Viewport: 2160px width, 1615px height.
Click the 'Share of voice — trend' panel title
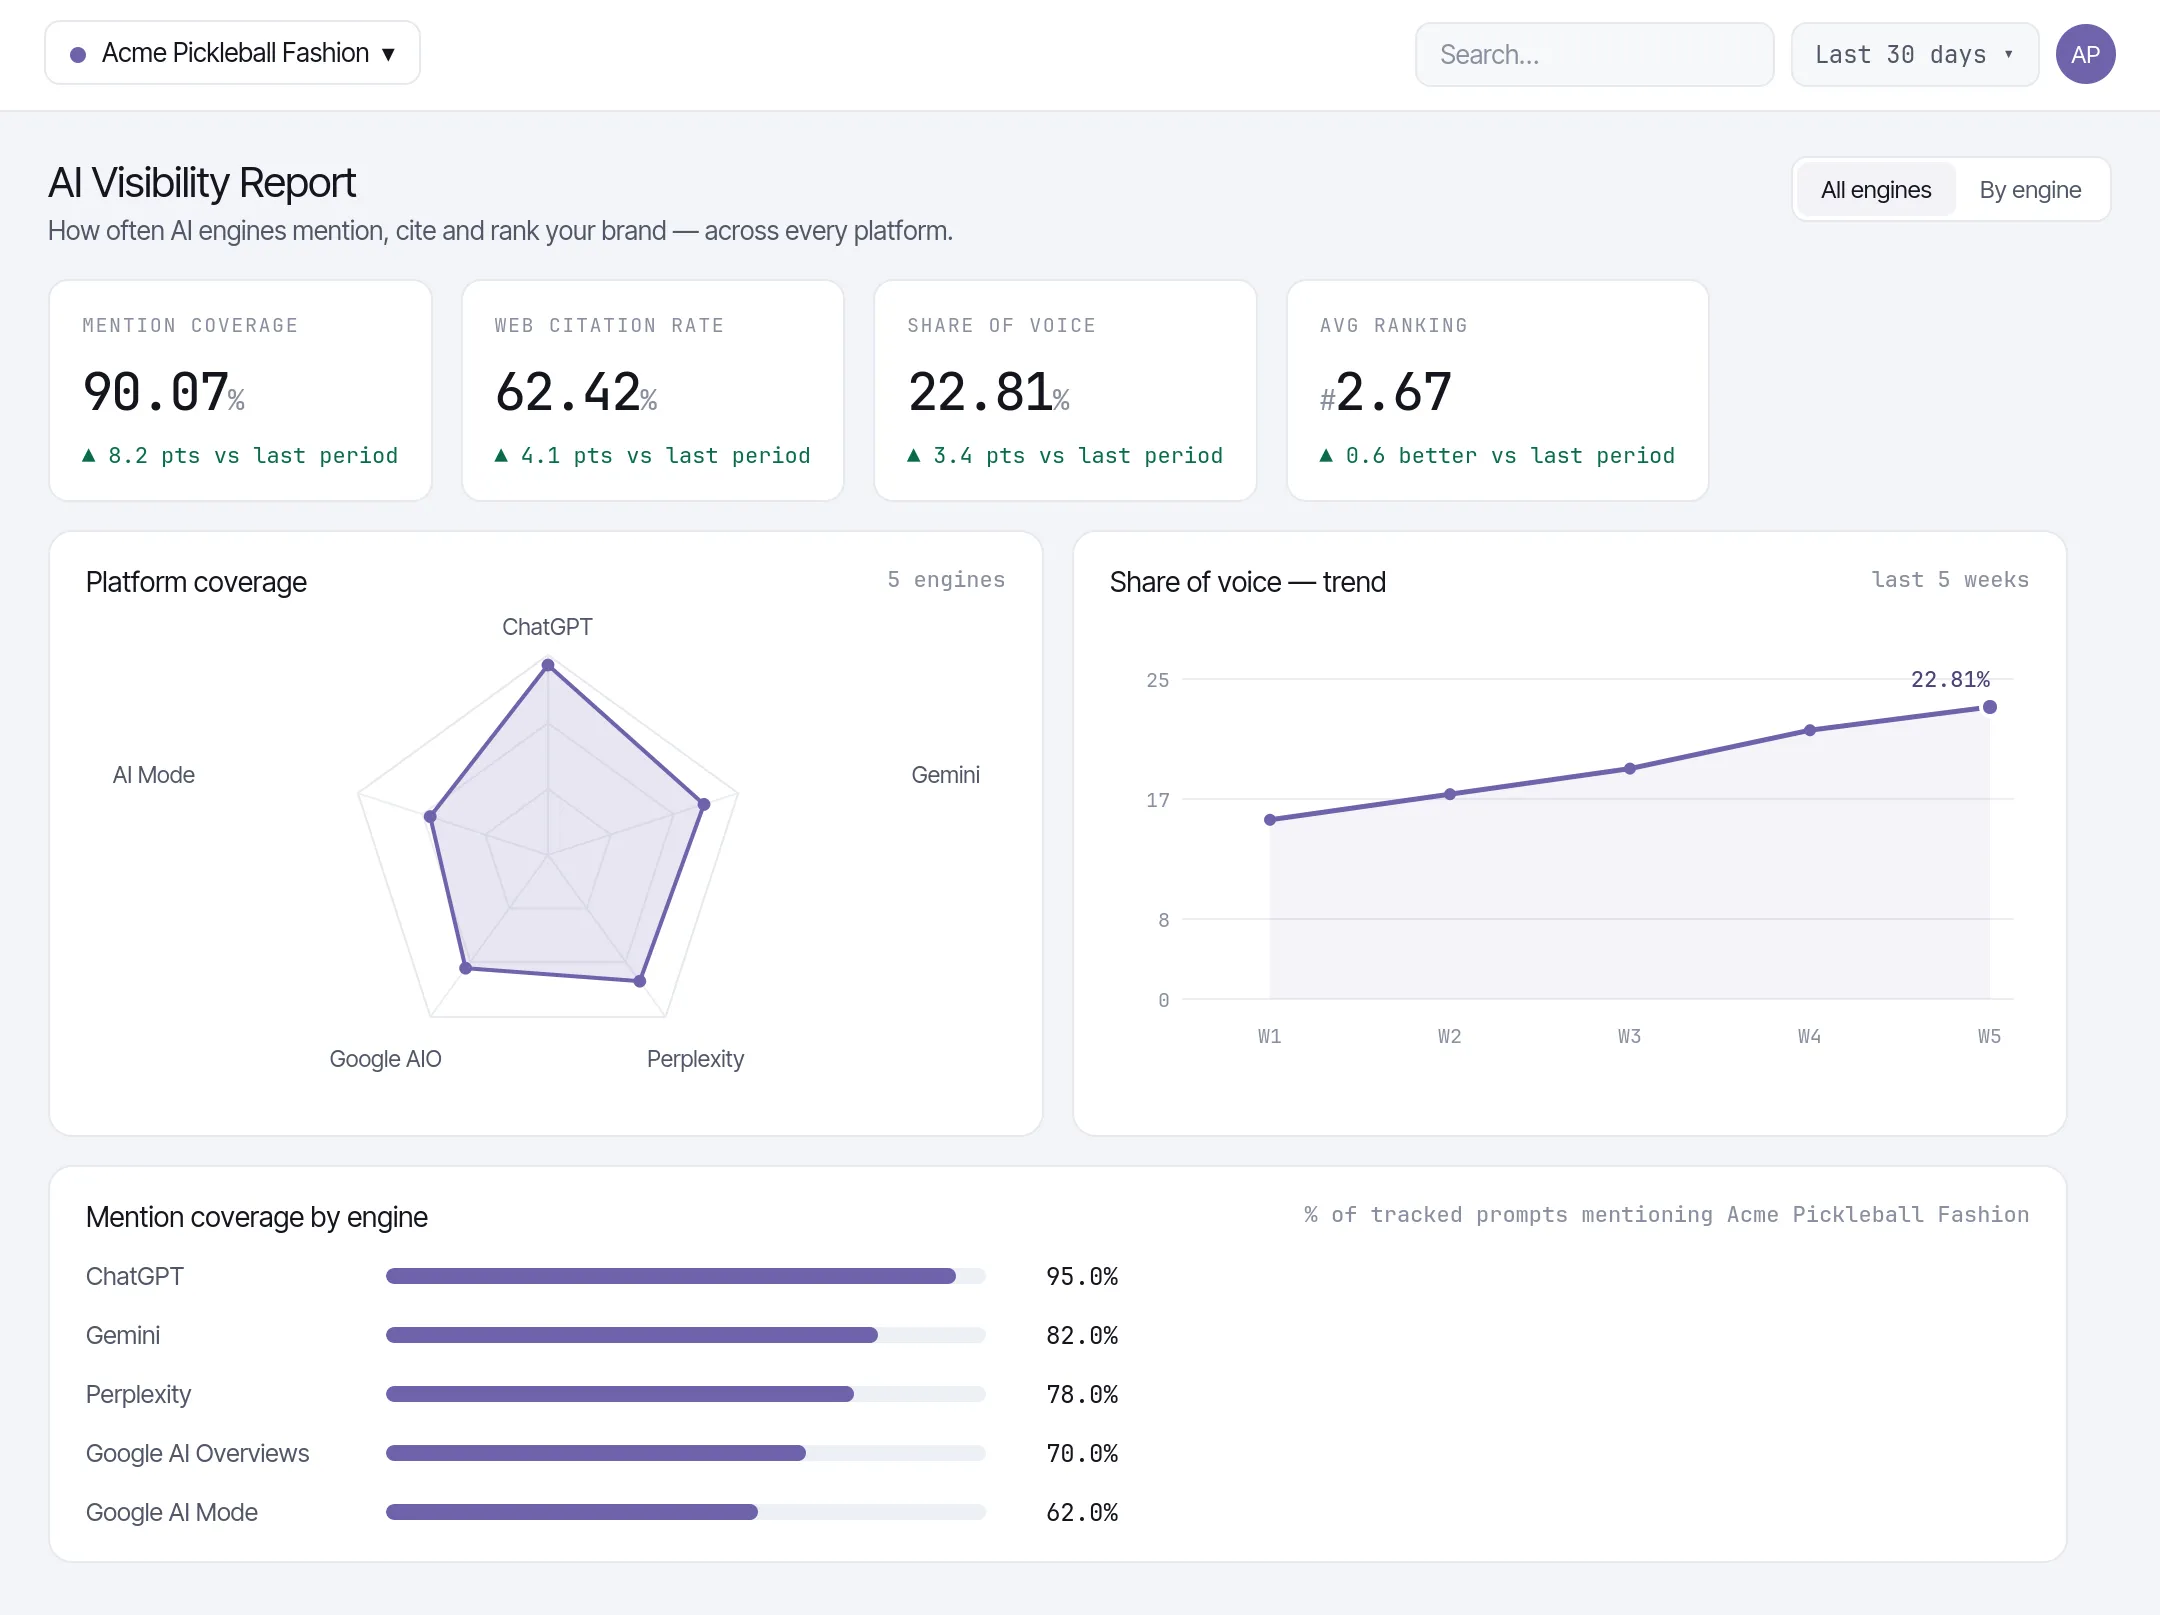pyautogui.click(x=1247, y=582)
